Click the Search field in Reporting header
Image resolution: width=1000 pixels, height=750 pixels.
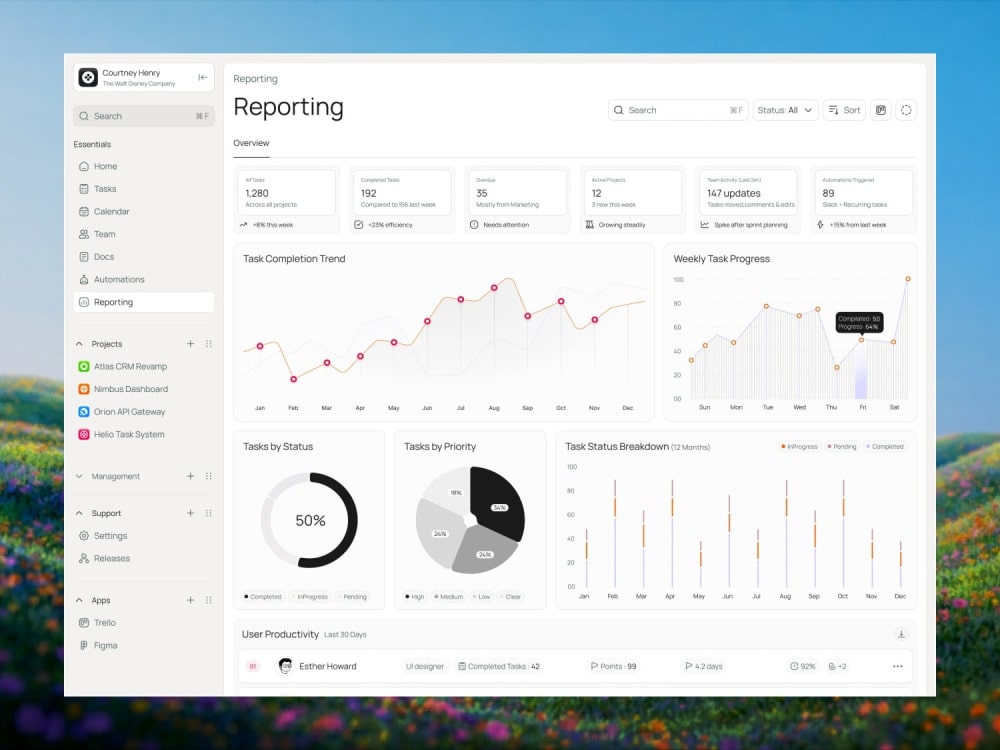(678, 110)
